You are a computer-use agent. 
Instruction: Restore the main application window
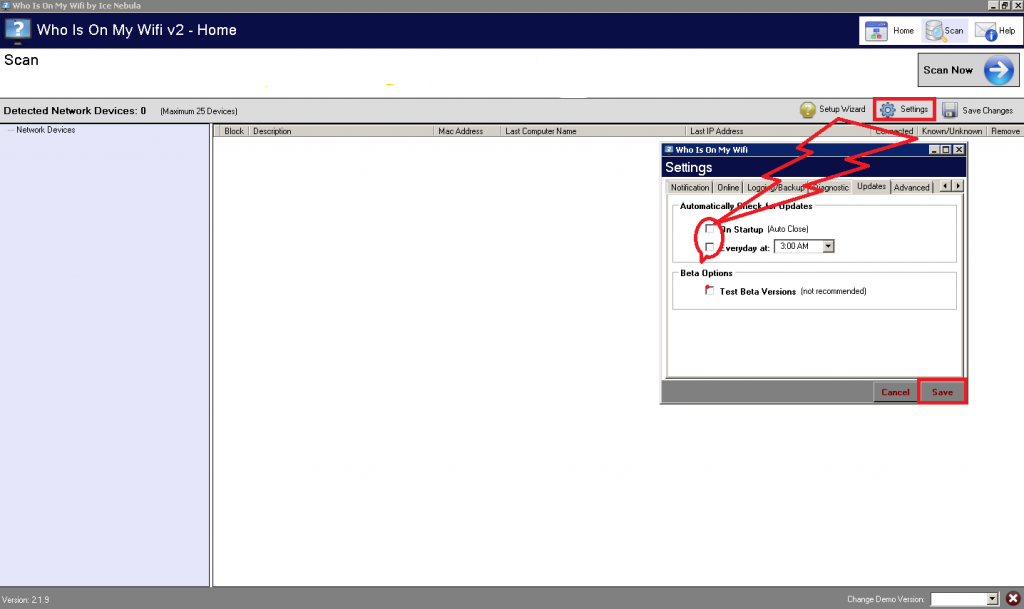pos(1005,5)
